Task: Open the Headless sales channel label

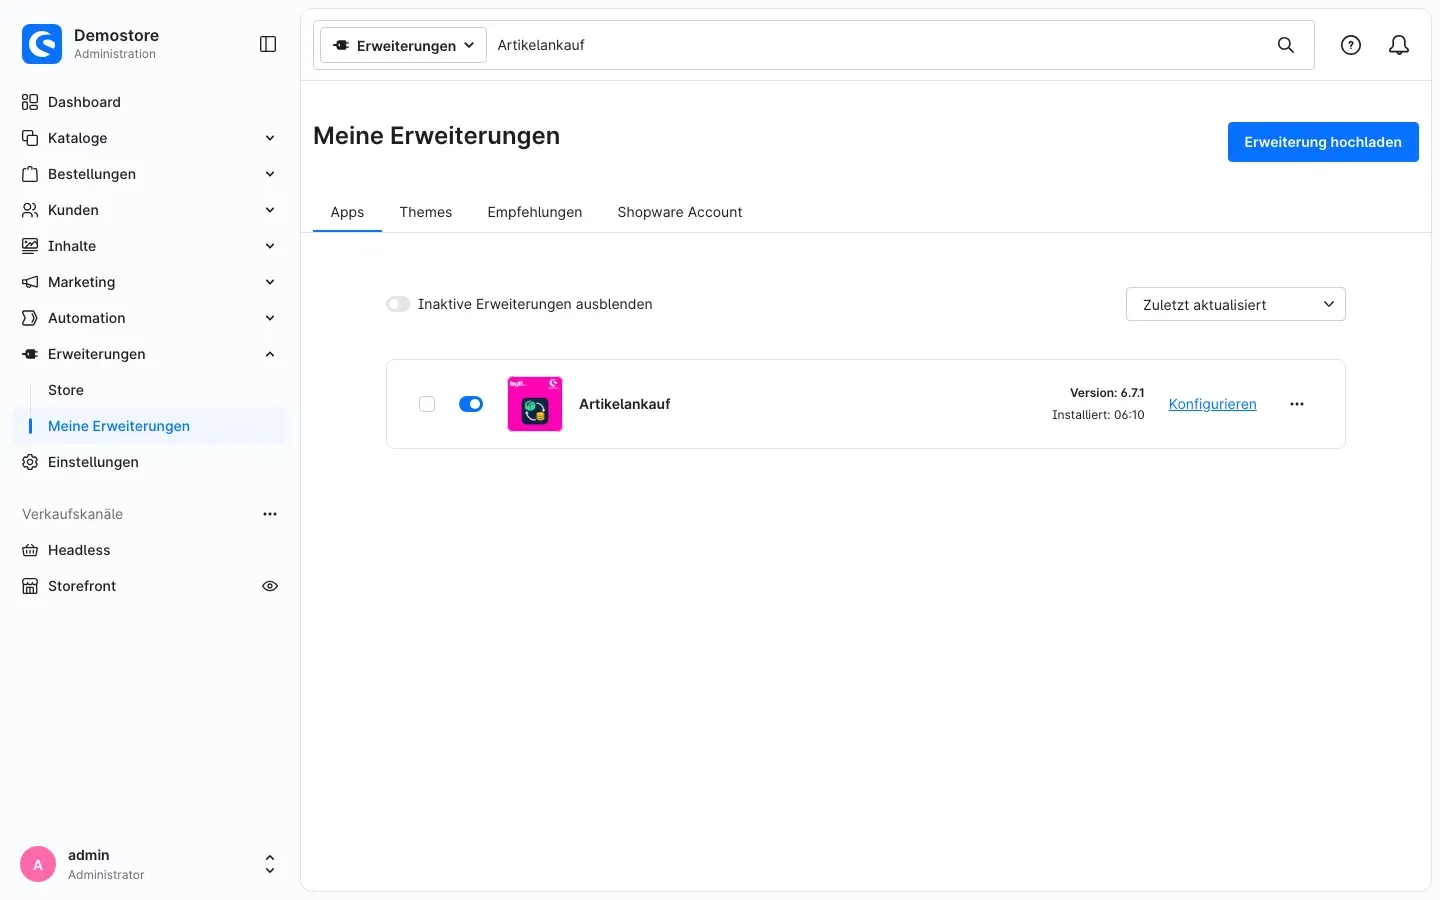Action: coord(79,550)
